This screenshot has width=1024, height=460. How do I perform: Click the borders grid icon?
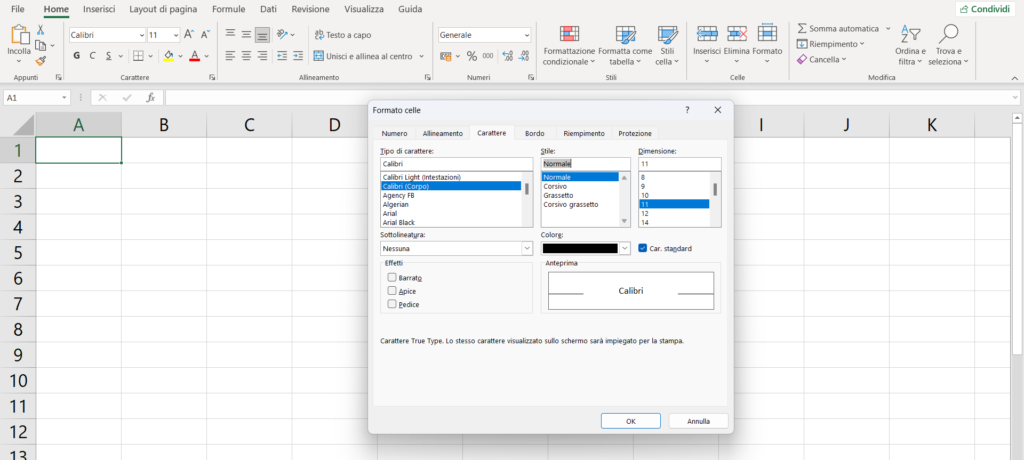point(138,56)
